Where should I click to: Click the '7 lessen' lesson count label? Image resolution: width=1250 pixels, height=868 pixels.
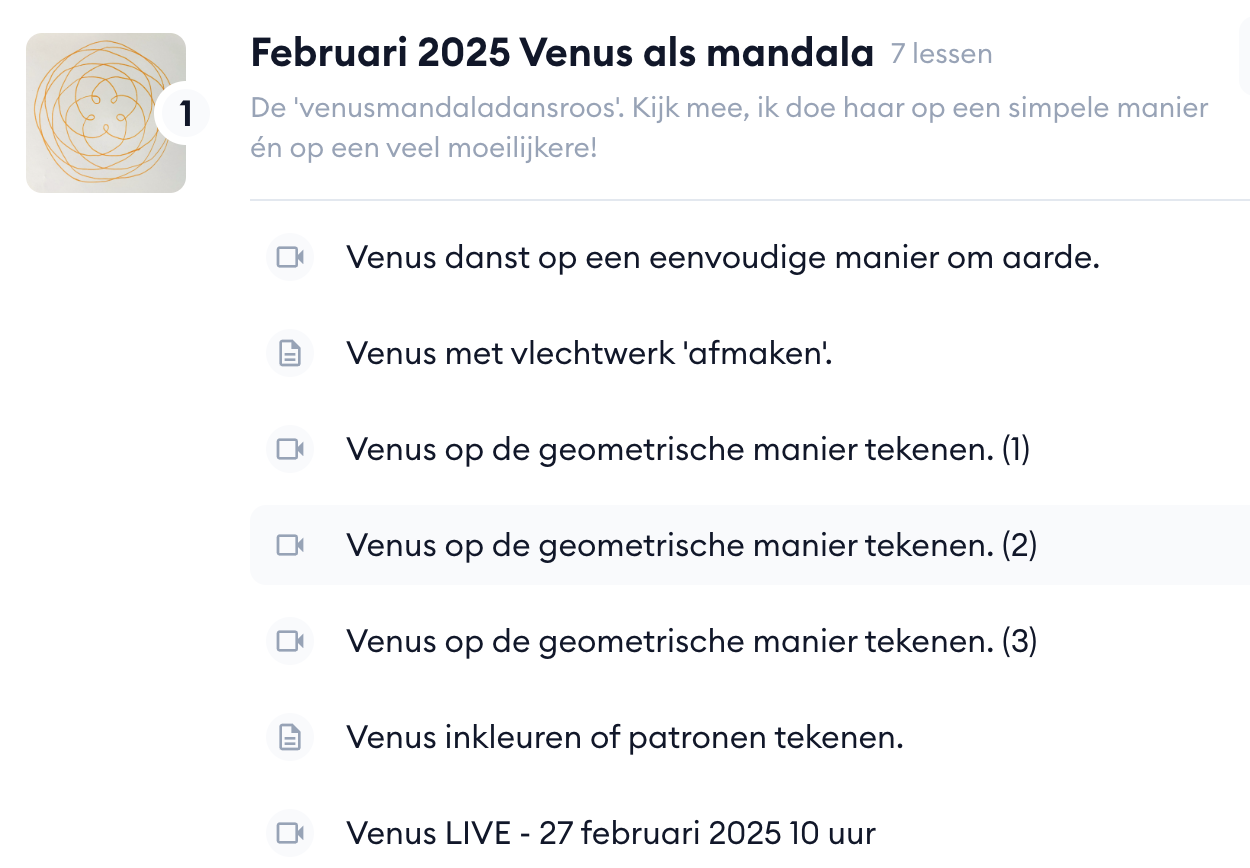(942, 54)
